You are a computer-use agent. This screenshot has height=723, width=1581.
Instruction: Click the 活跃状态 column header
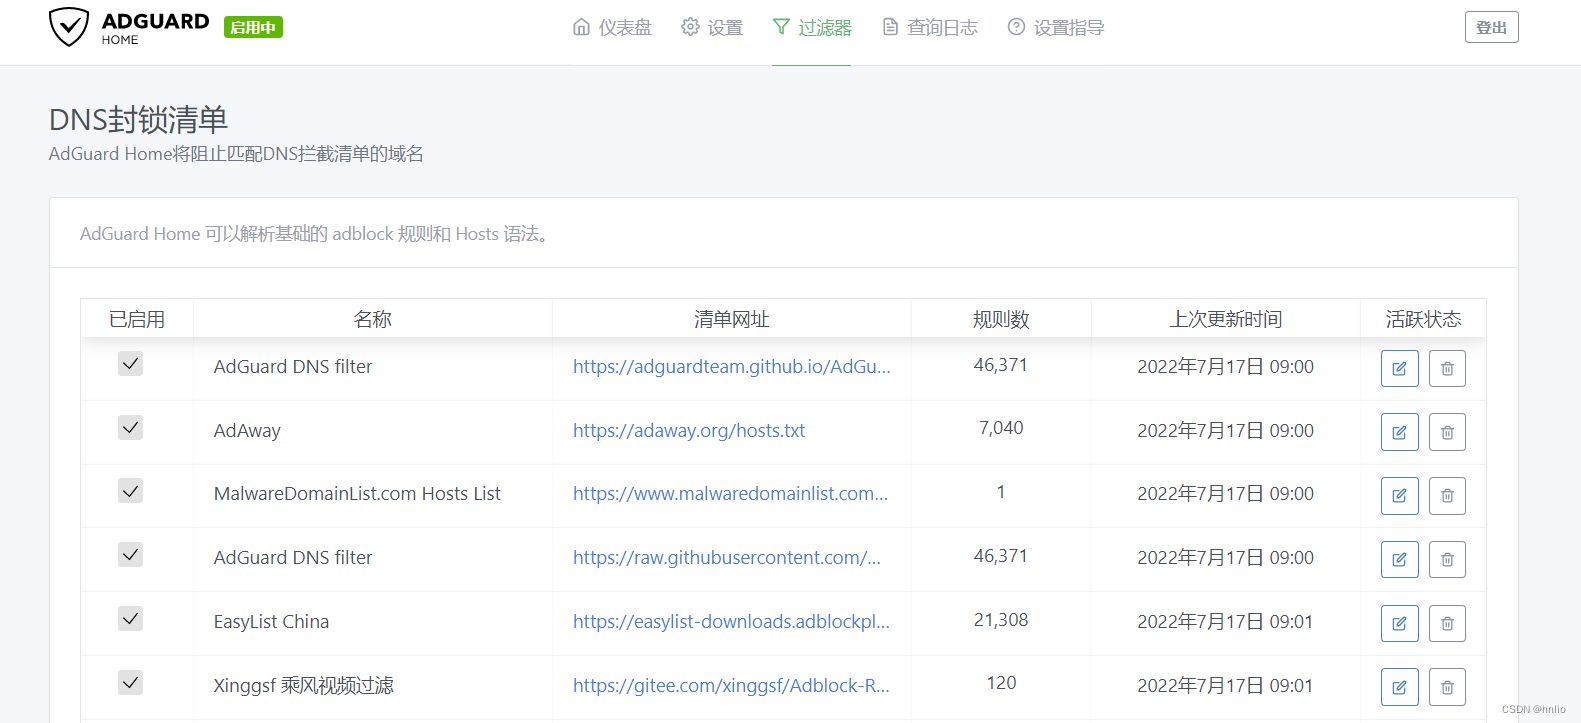point(1423,319)
